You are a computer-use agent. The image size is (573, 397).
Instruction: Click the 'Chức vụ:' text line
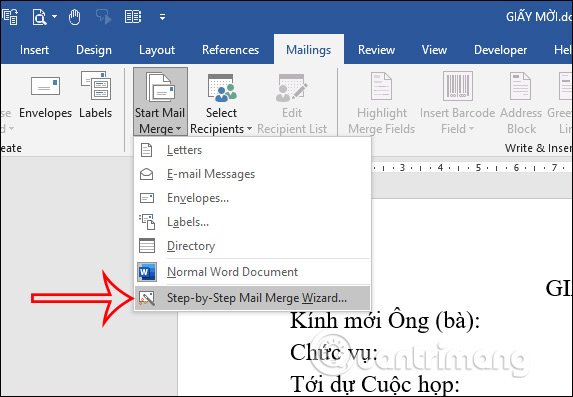point(334,353)
